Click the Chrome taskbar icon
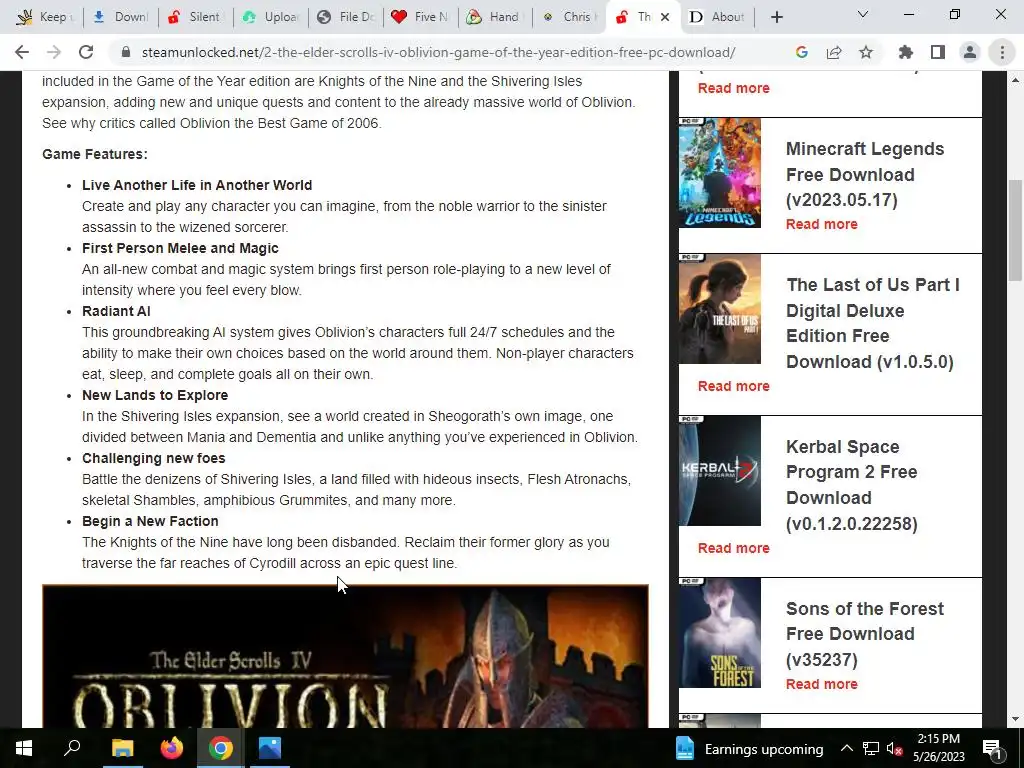 pyautogui.click(x=220, y=748)
